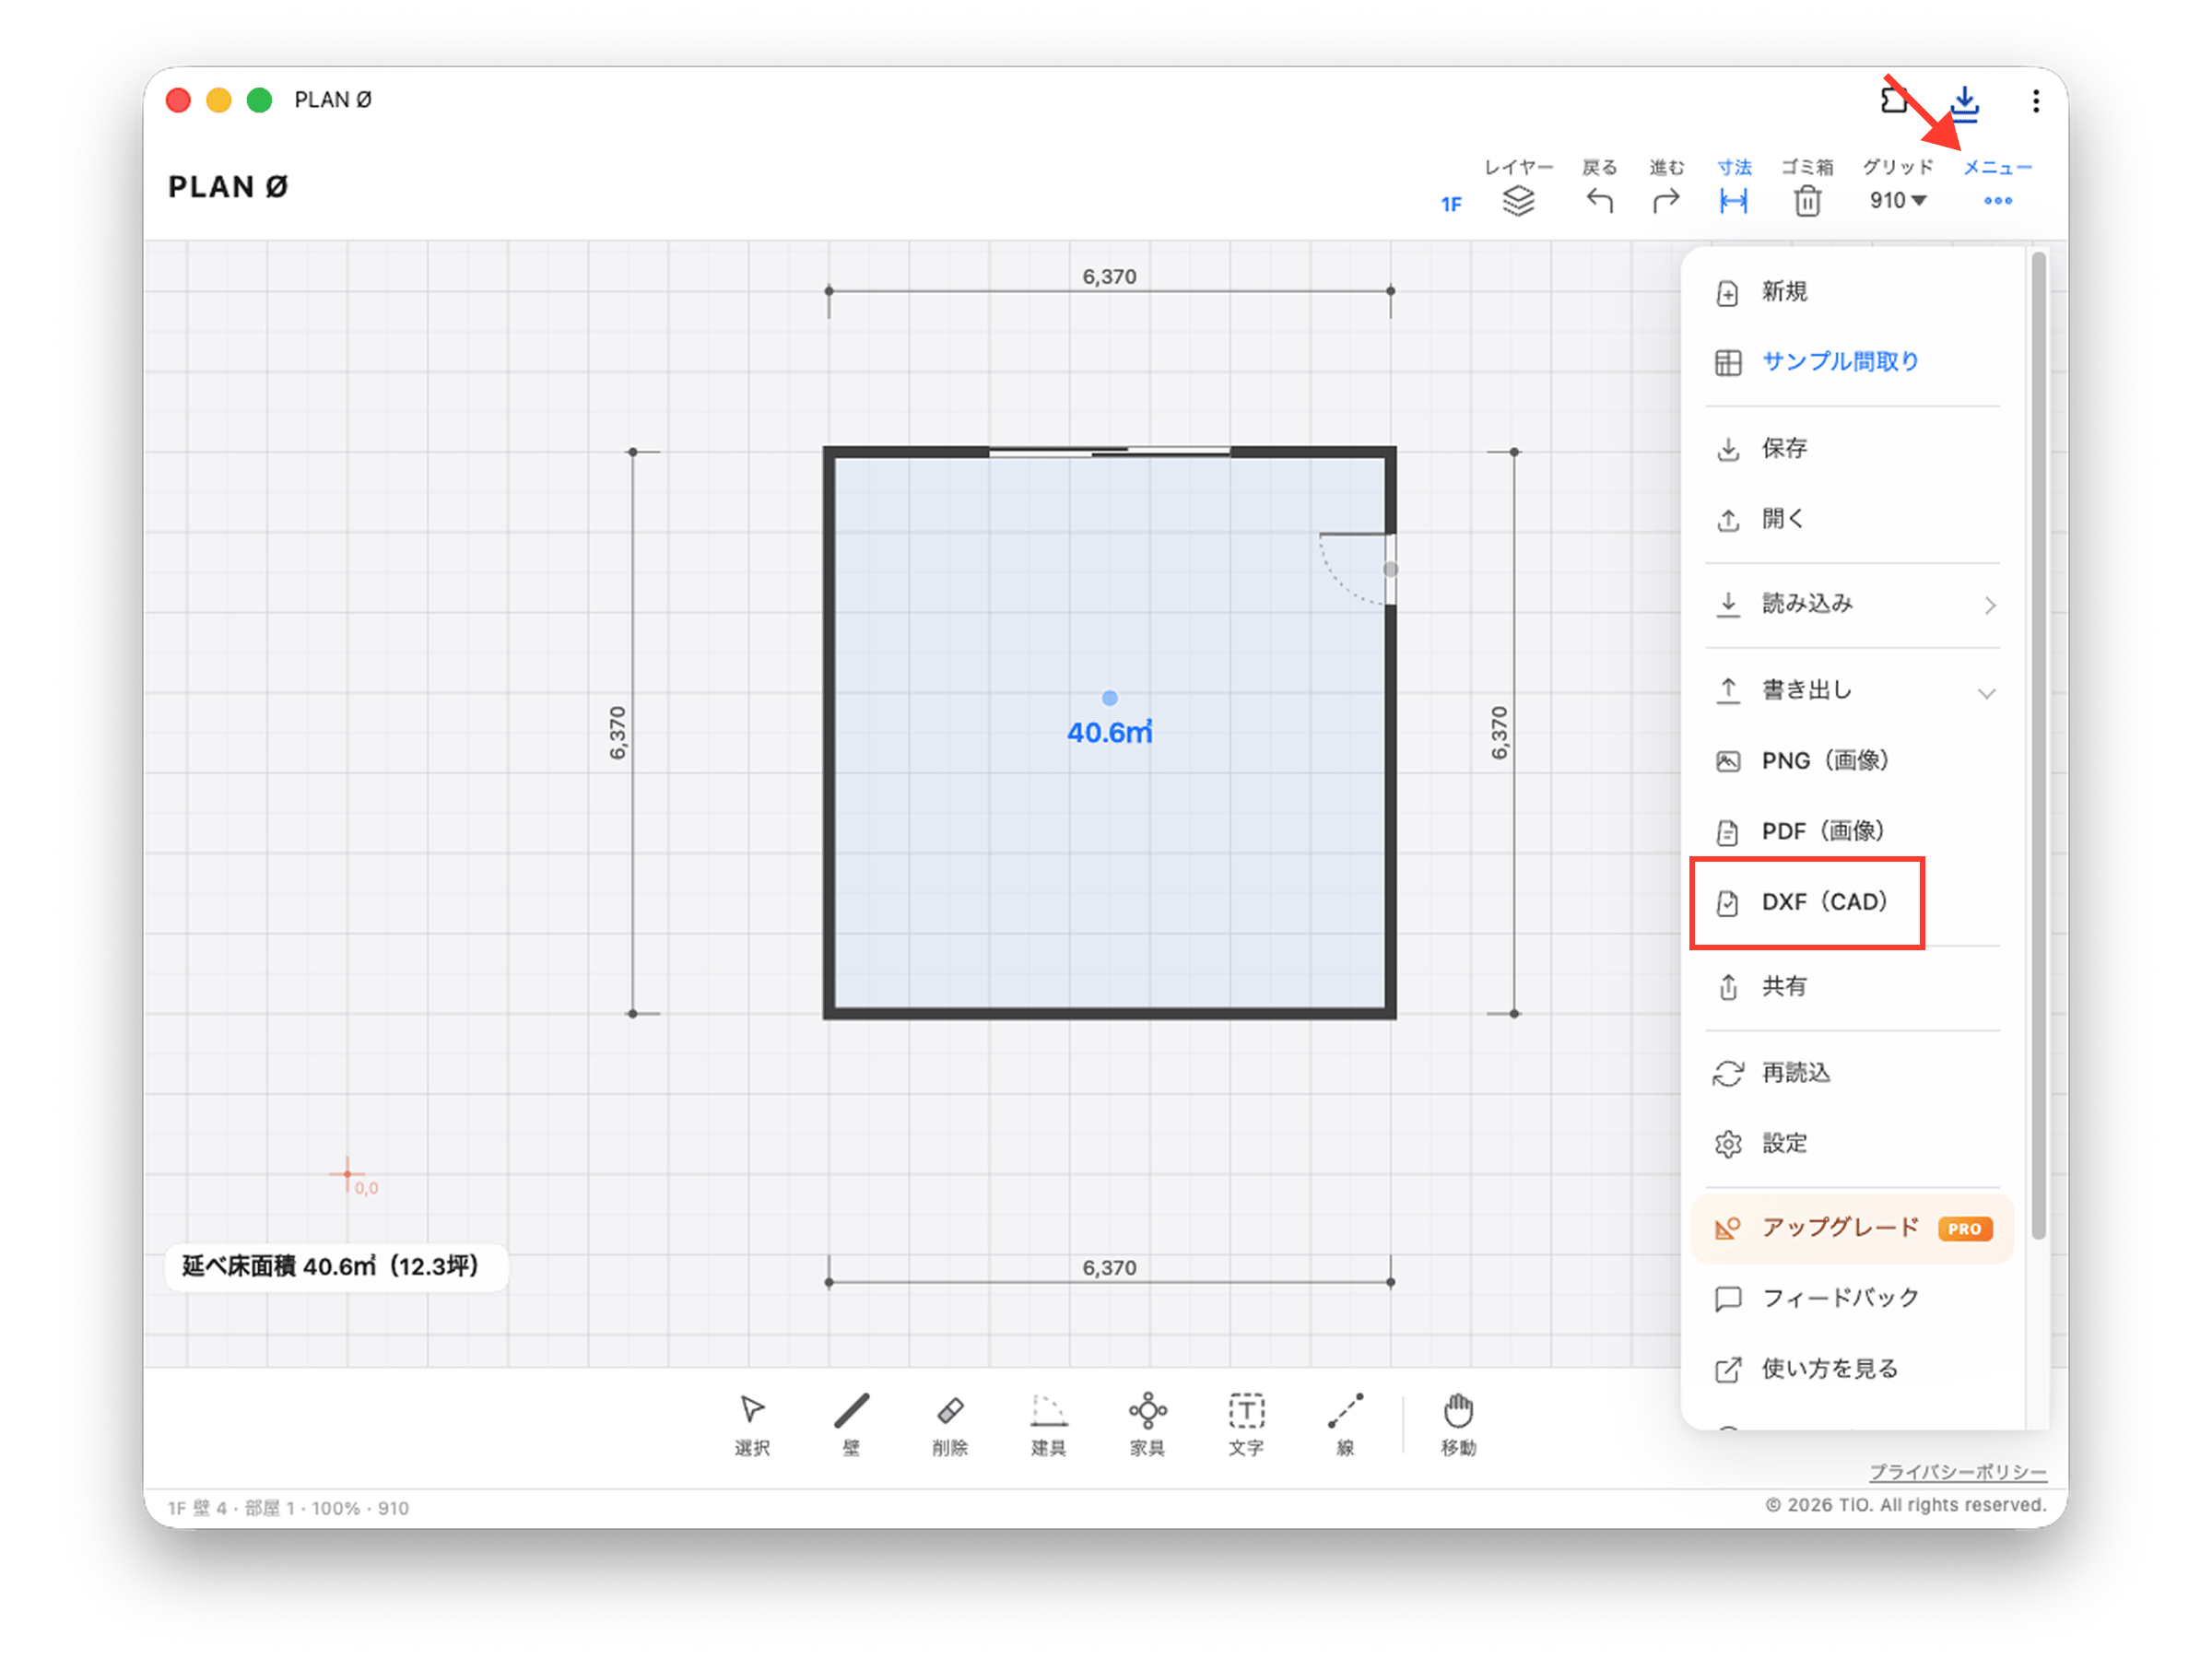
Task: Click the right vertical 6,370 dimension
Action: [x=1498, y=733]
